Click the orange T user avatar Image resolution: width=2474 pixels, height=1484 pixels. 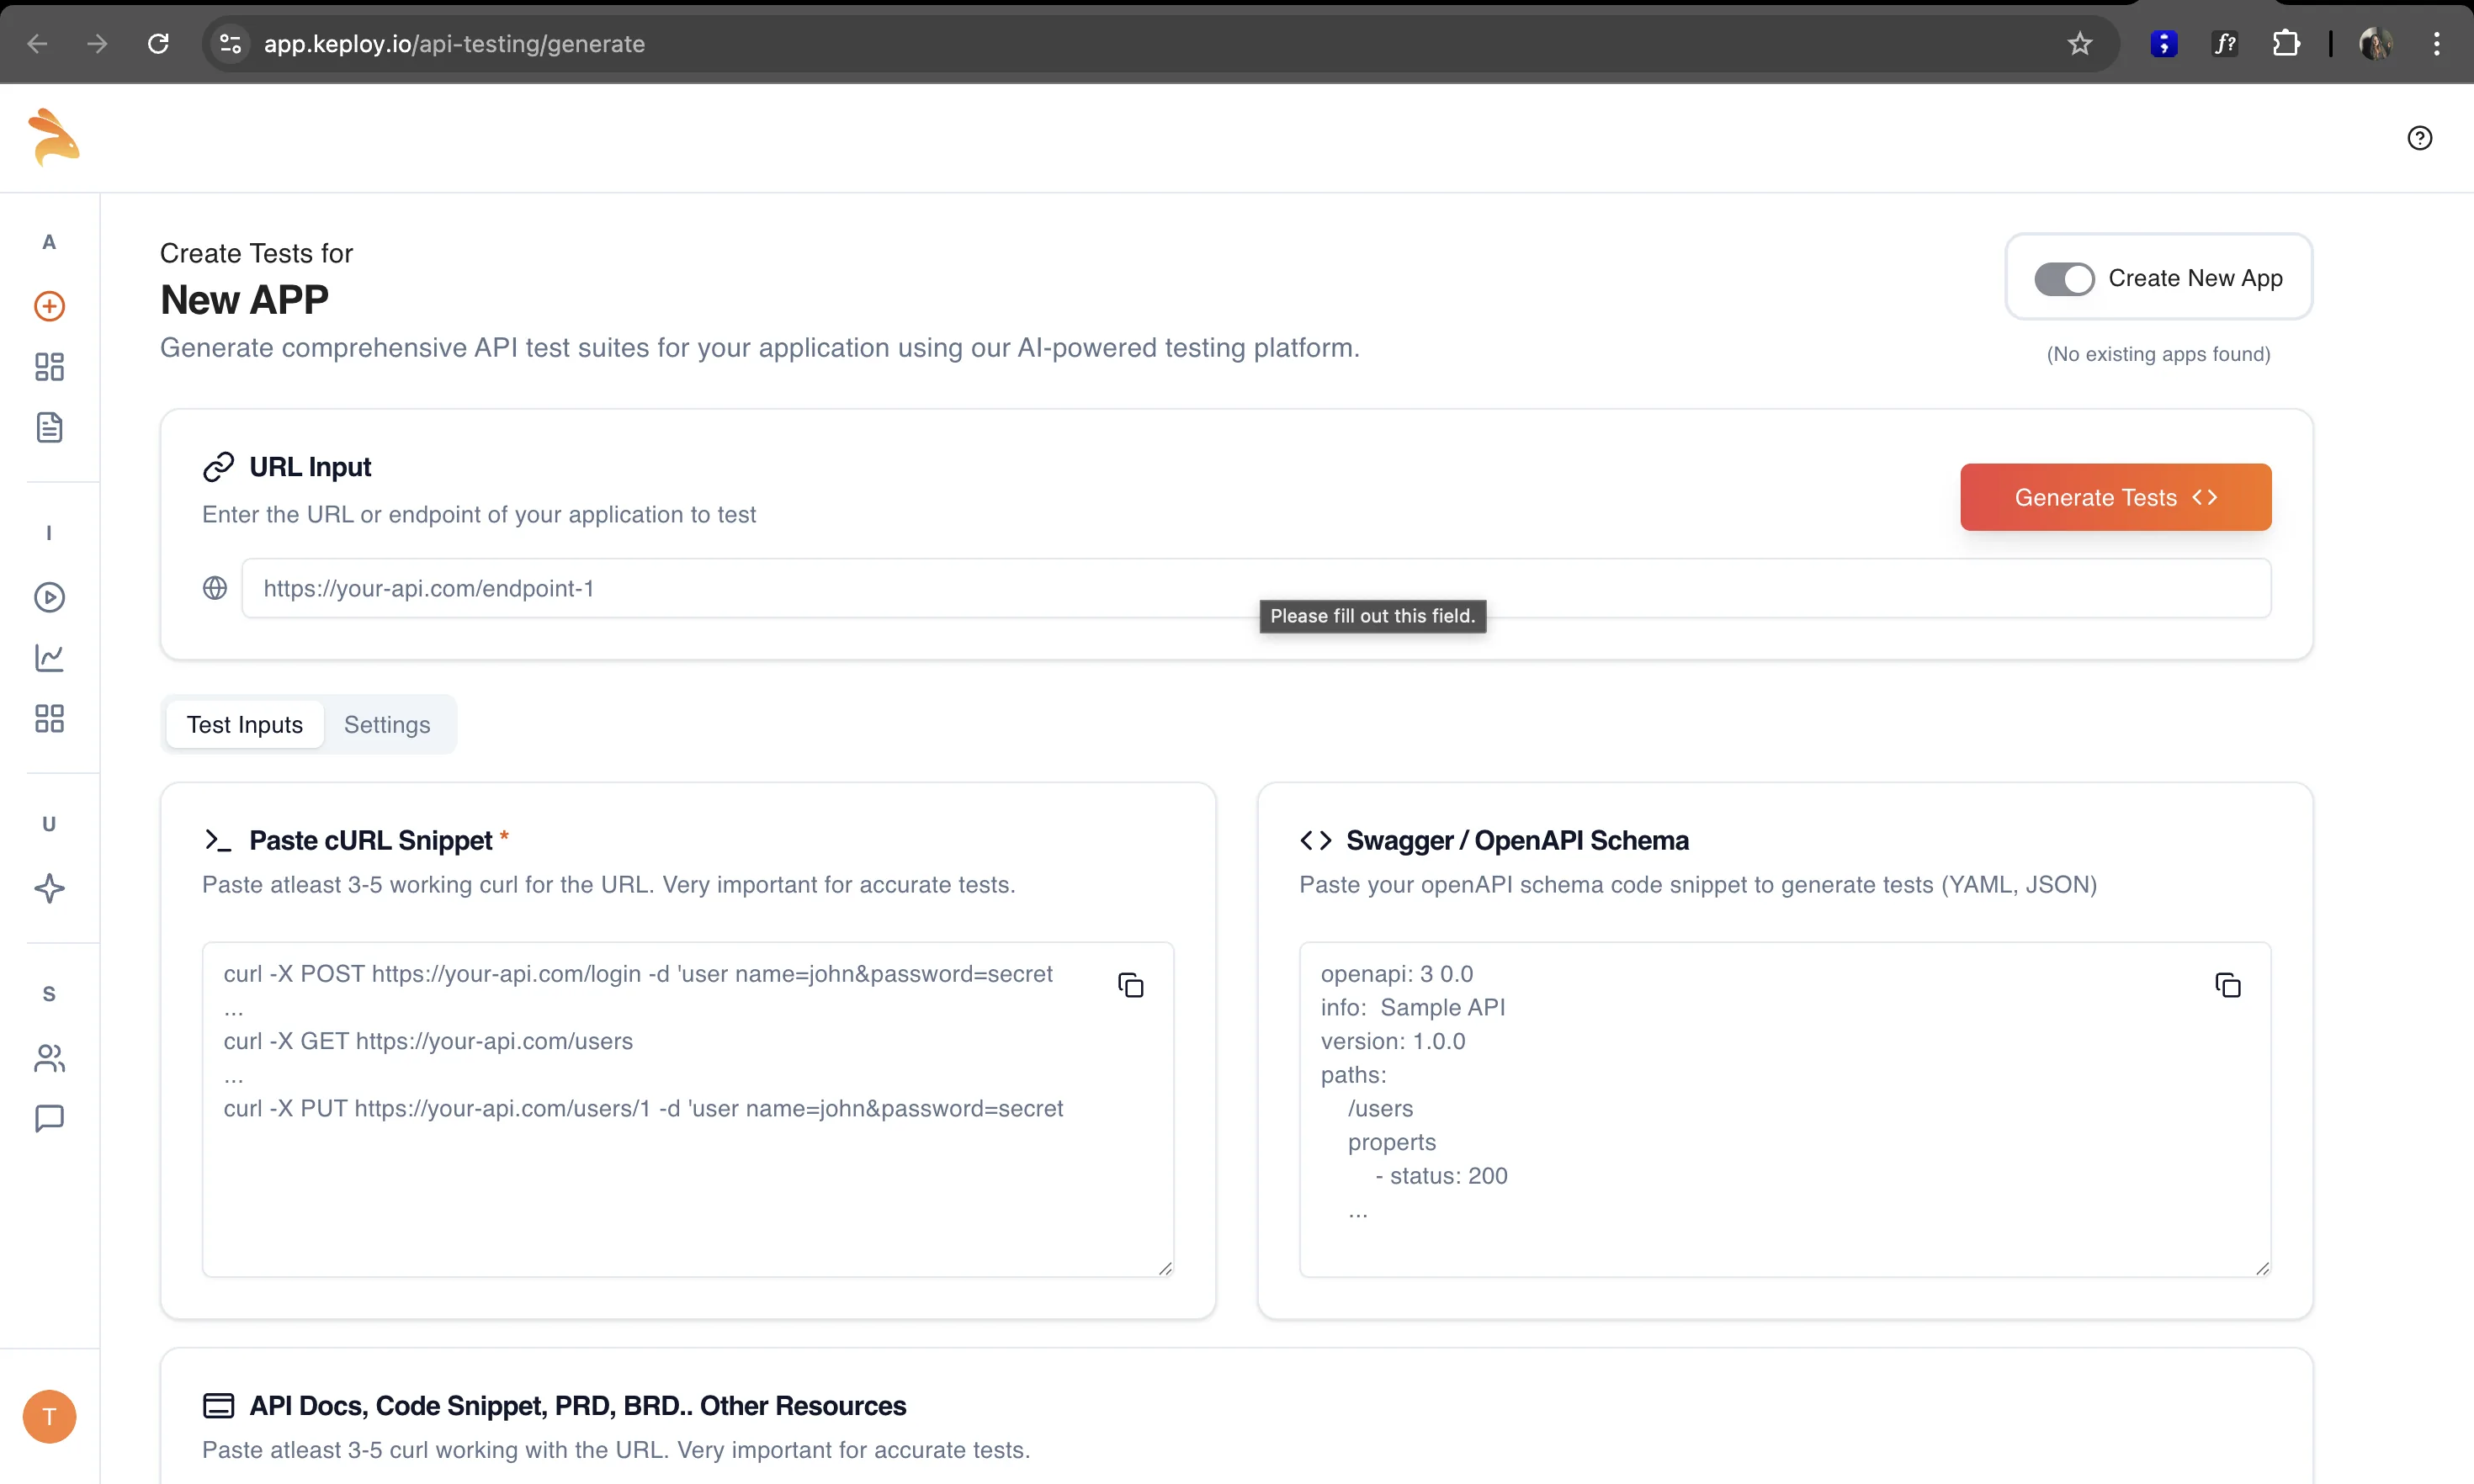[49, 1416]
